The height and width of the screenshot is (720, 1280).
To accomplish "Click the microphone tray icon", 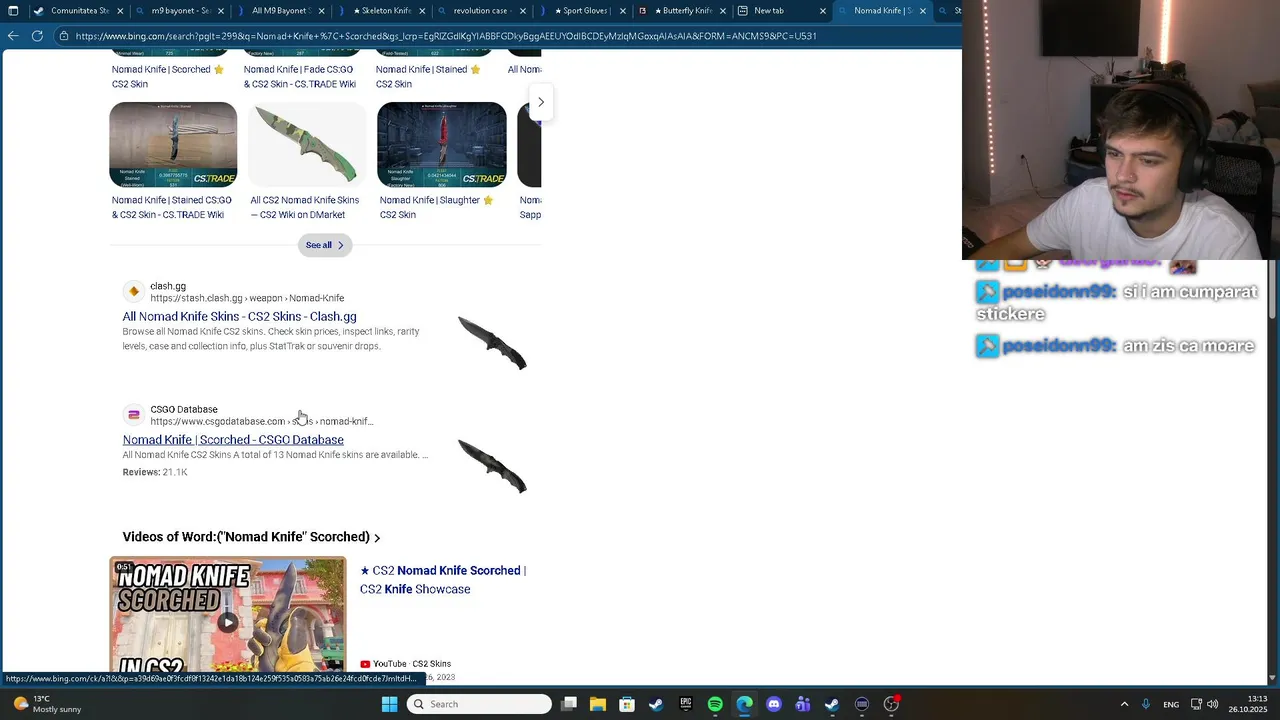I will (1146, 704).
